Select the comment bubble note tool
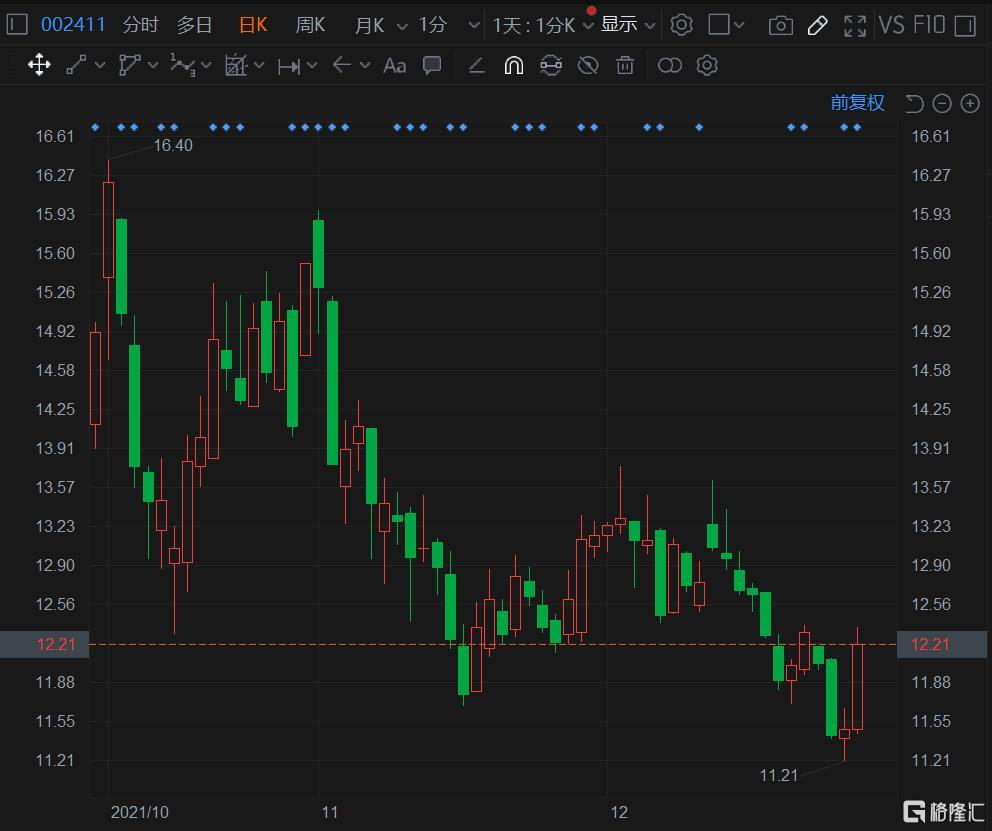992x831 pixels. tap(432, 65)
